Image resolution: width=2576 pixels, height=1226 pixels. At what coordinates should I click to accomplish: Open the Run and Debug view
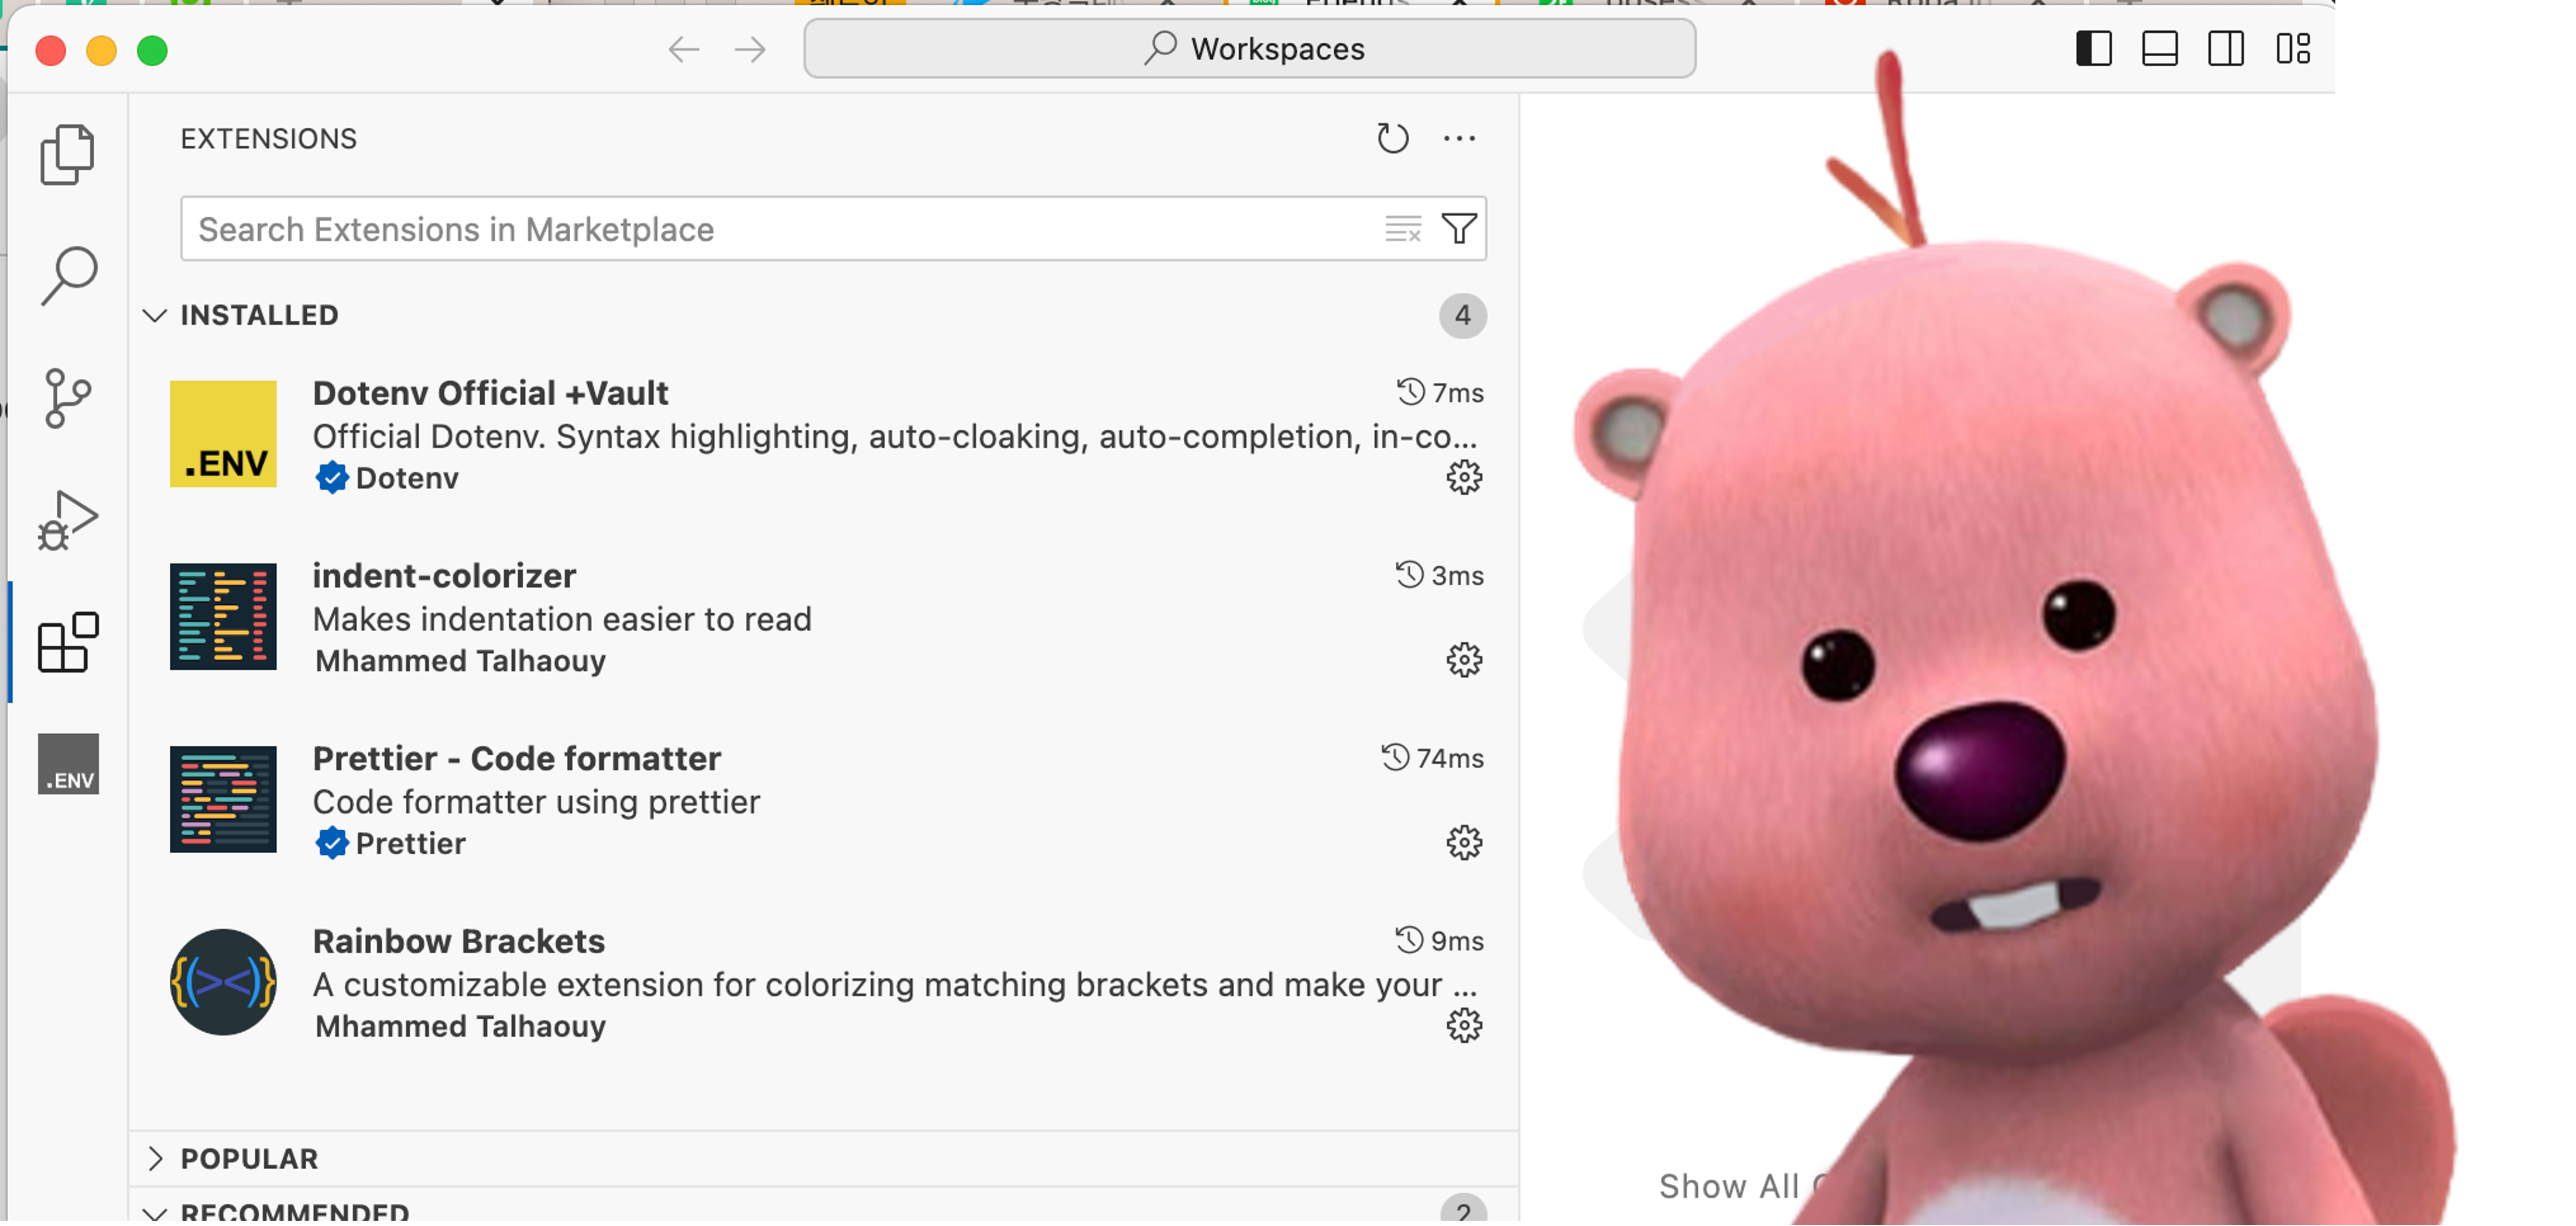(x=67, y=520)
